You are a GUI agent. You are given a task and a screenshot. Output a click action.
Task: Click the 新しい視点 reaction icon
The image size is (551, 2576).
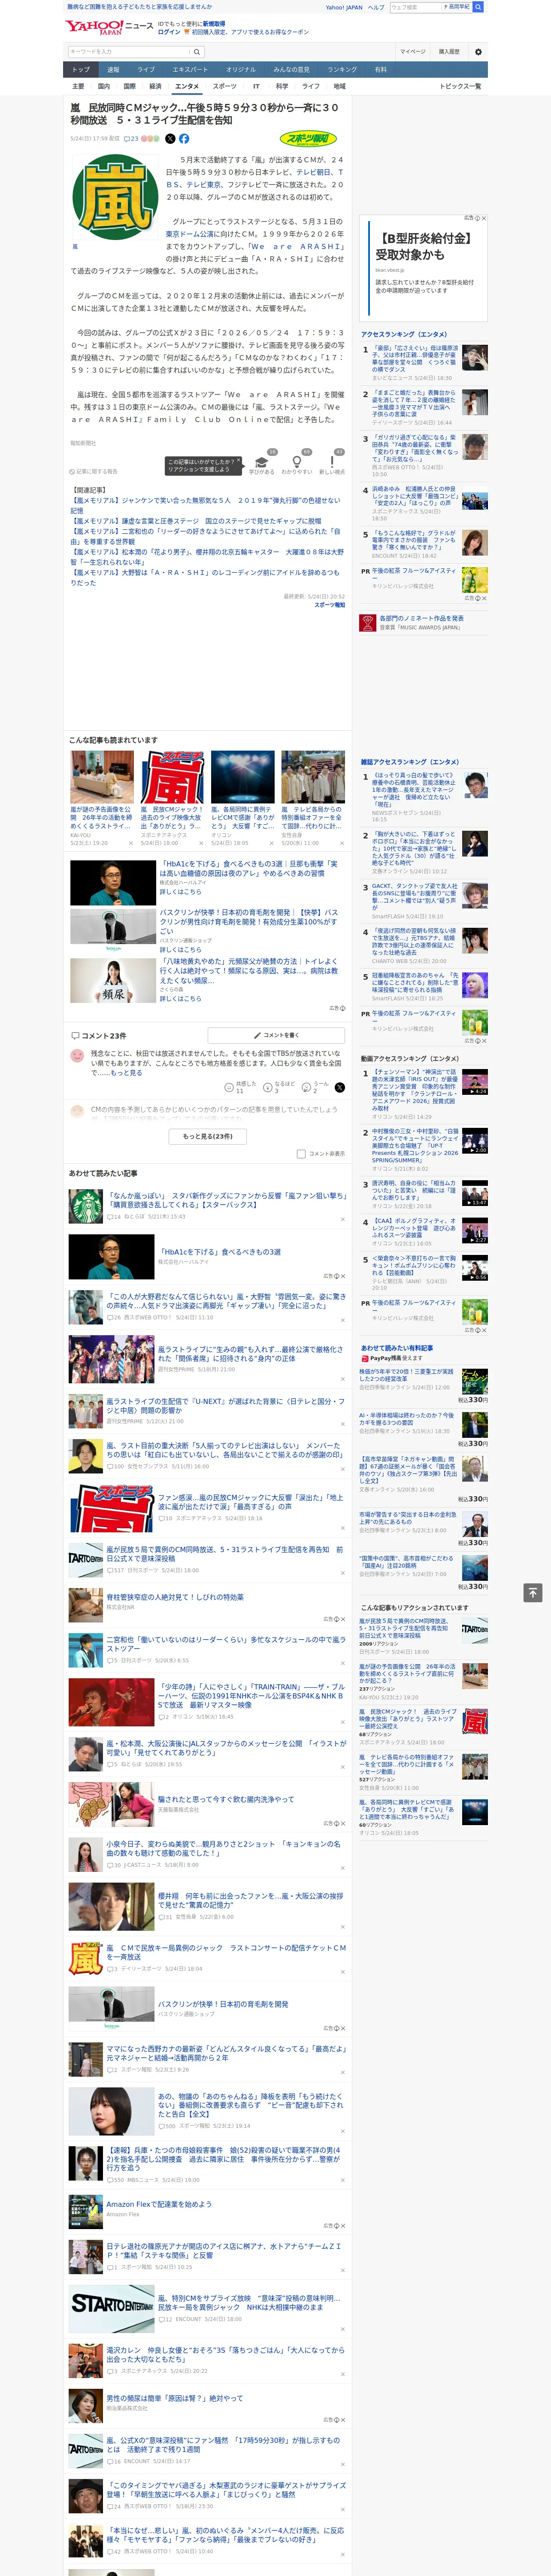[x=332, y=461]
